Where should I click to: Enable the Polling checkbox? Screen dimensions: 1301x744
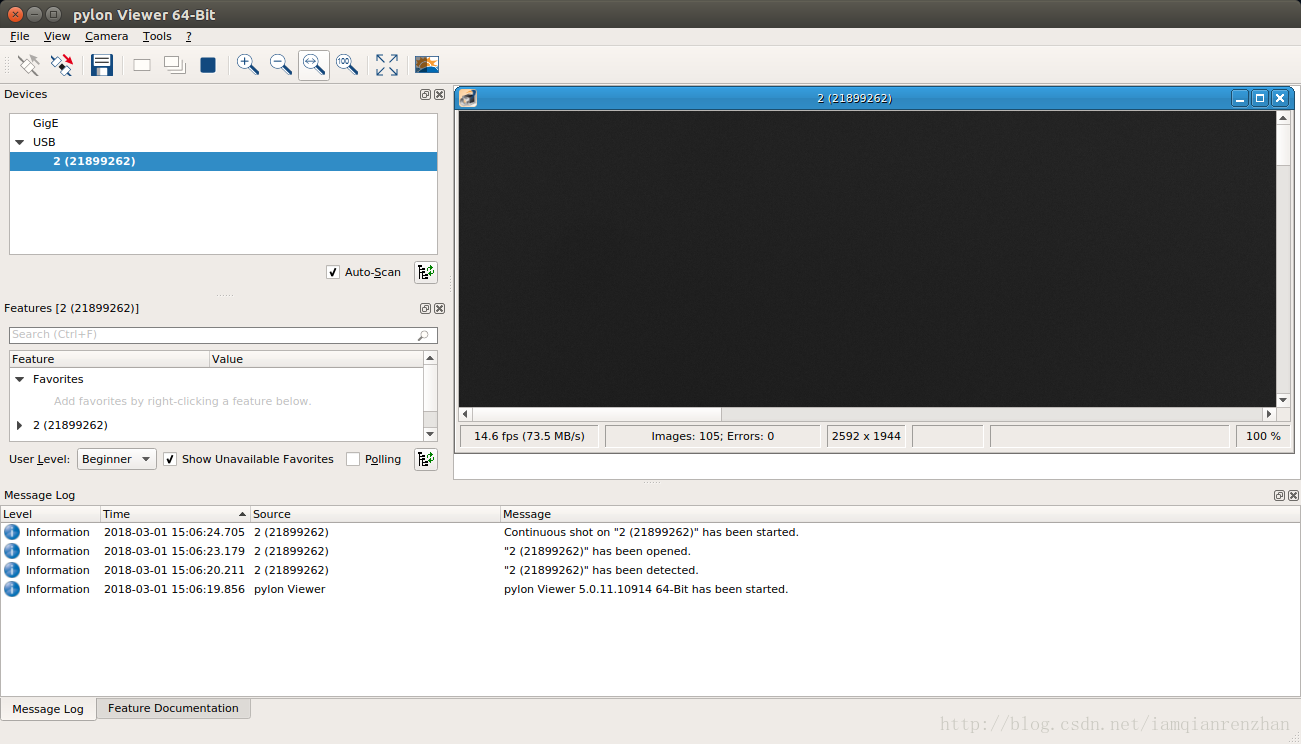(x=353, y=459)
